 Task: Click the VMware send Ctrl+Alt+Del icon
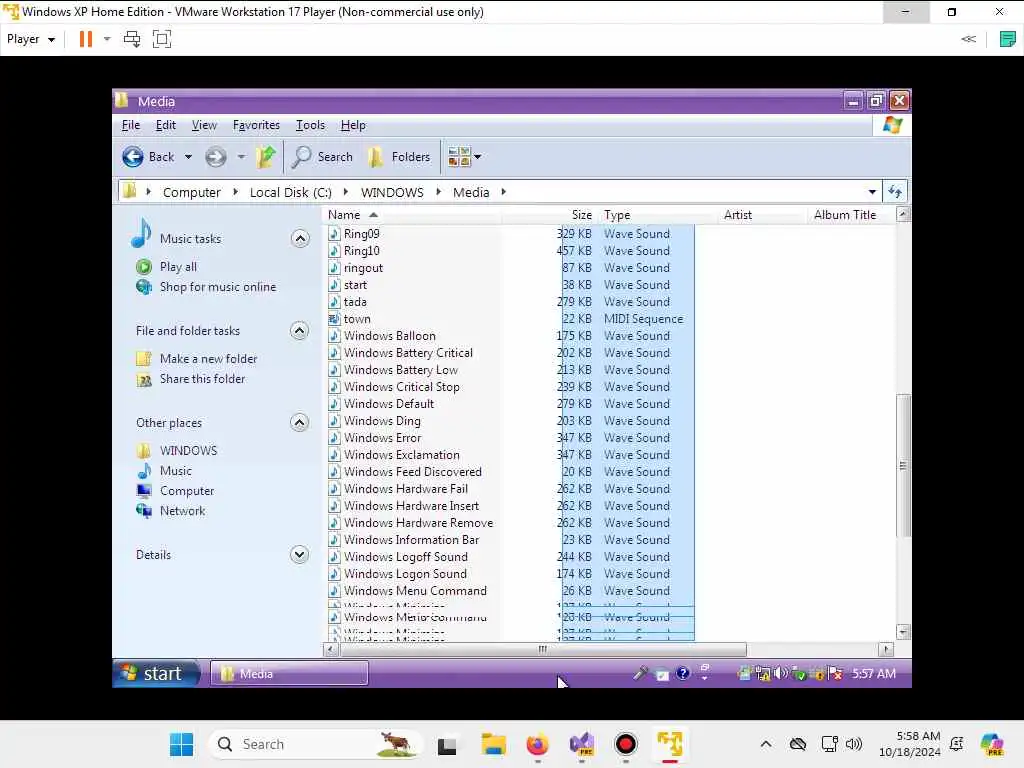pyautogui.click(x=132, y=39)
